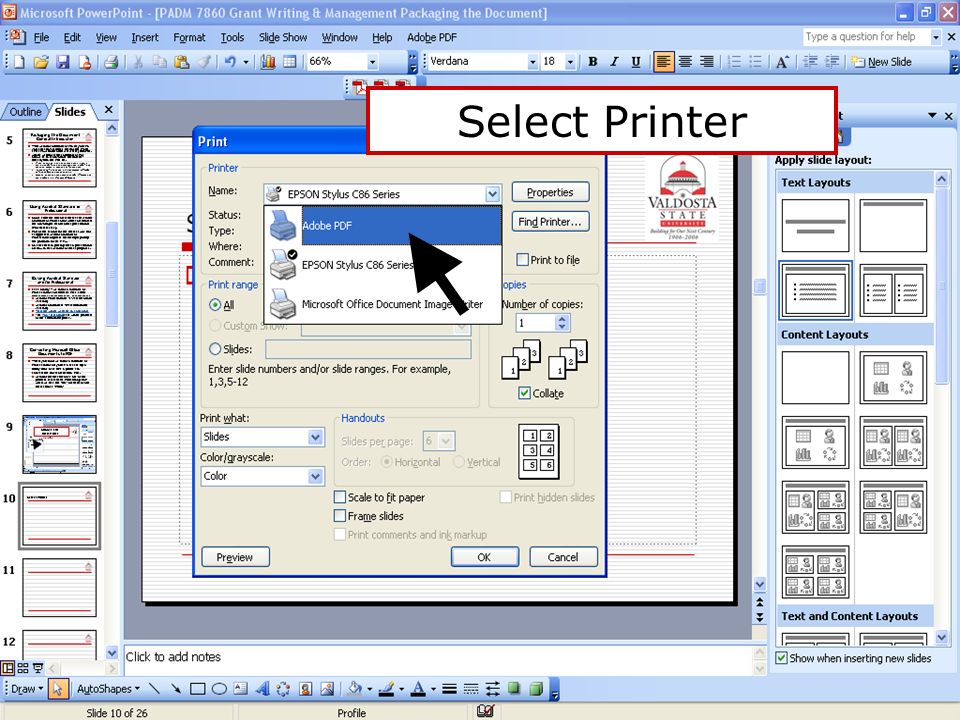Insert a Text Box from Draw toolbar

(x=241, y=689)
